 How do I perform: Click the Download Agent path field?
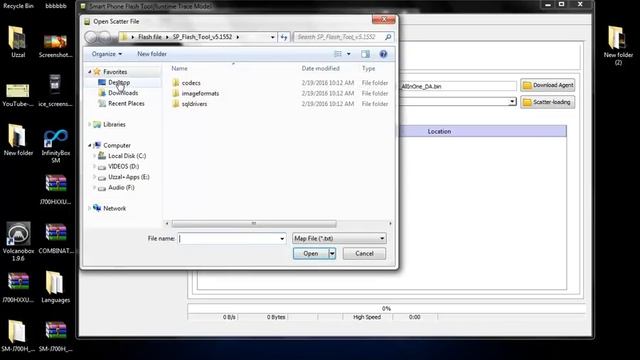point(458,87)
